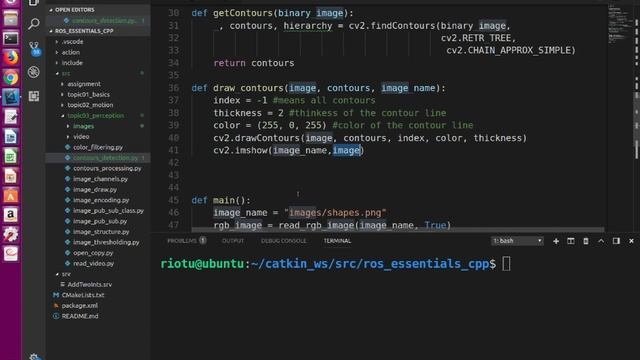Open LibreOffice Calc from dock
The image size is (640, 360).
tap(11, 156)
